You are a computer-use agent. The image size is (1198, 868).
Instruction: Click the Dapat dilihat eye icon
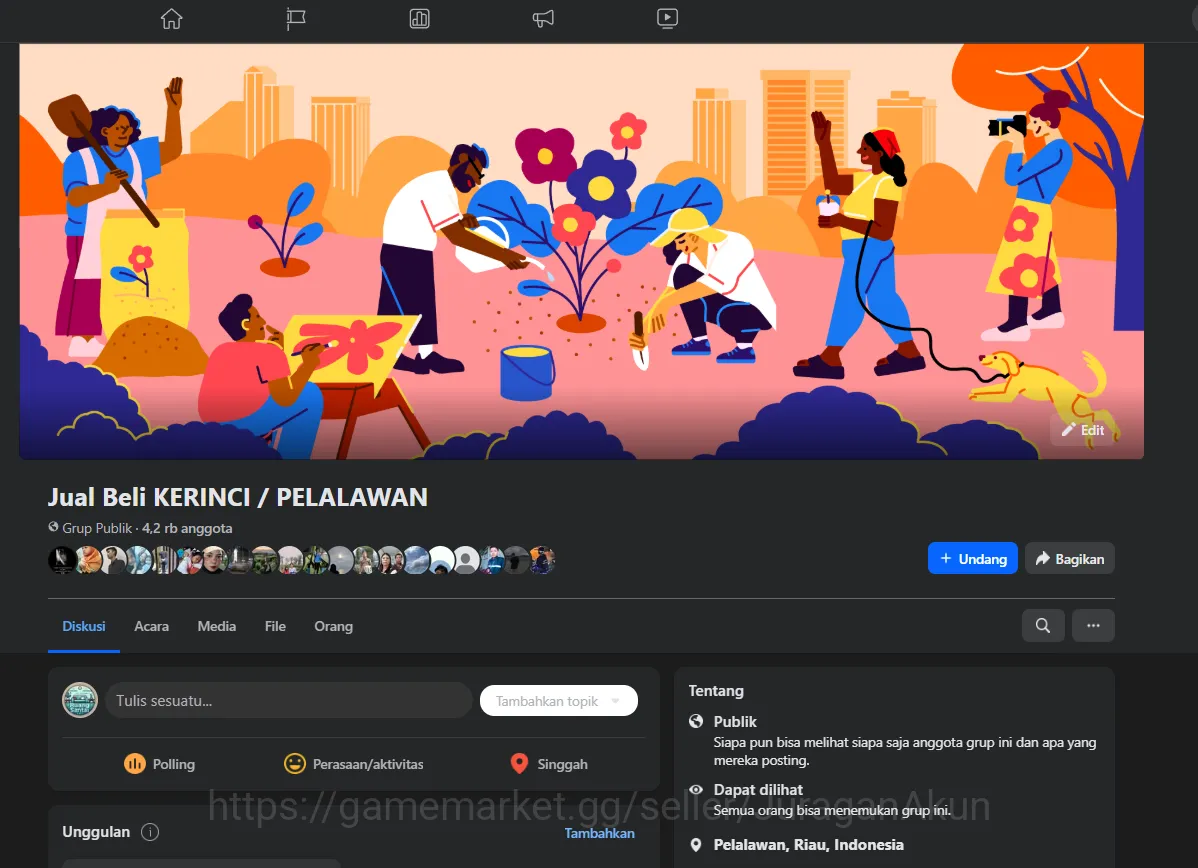tap(696, 789)
